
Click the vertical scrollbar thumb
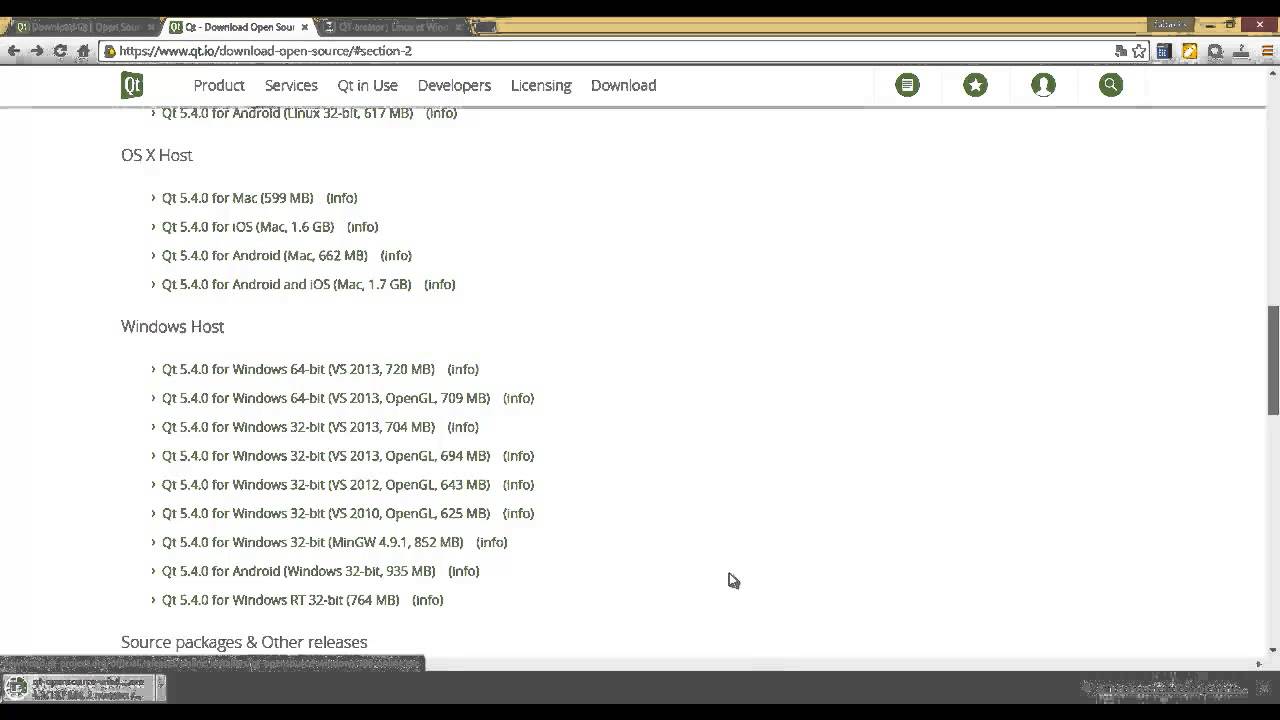pos(1273,360)
